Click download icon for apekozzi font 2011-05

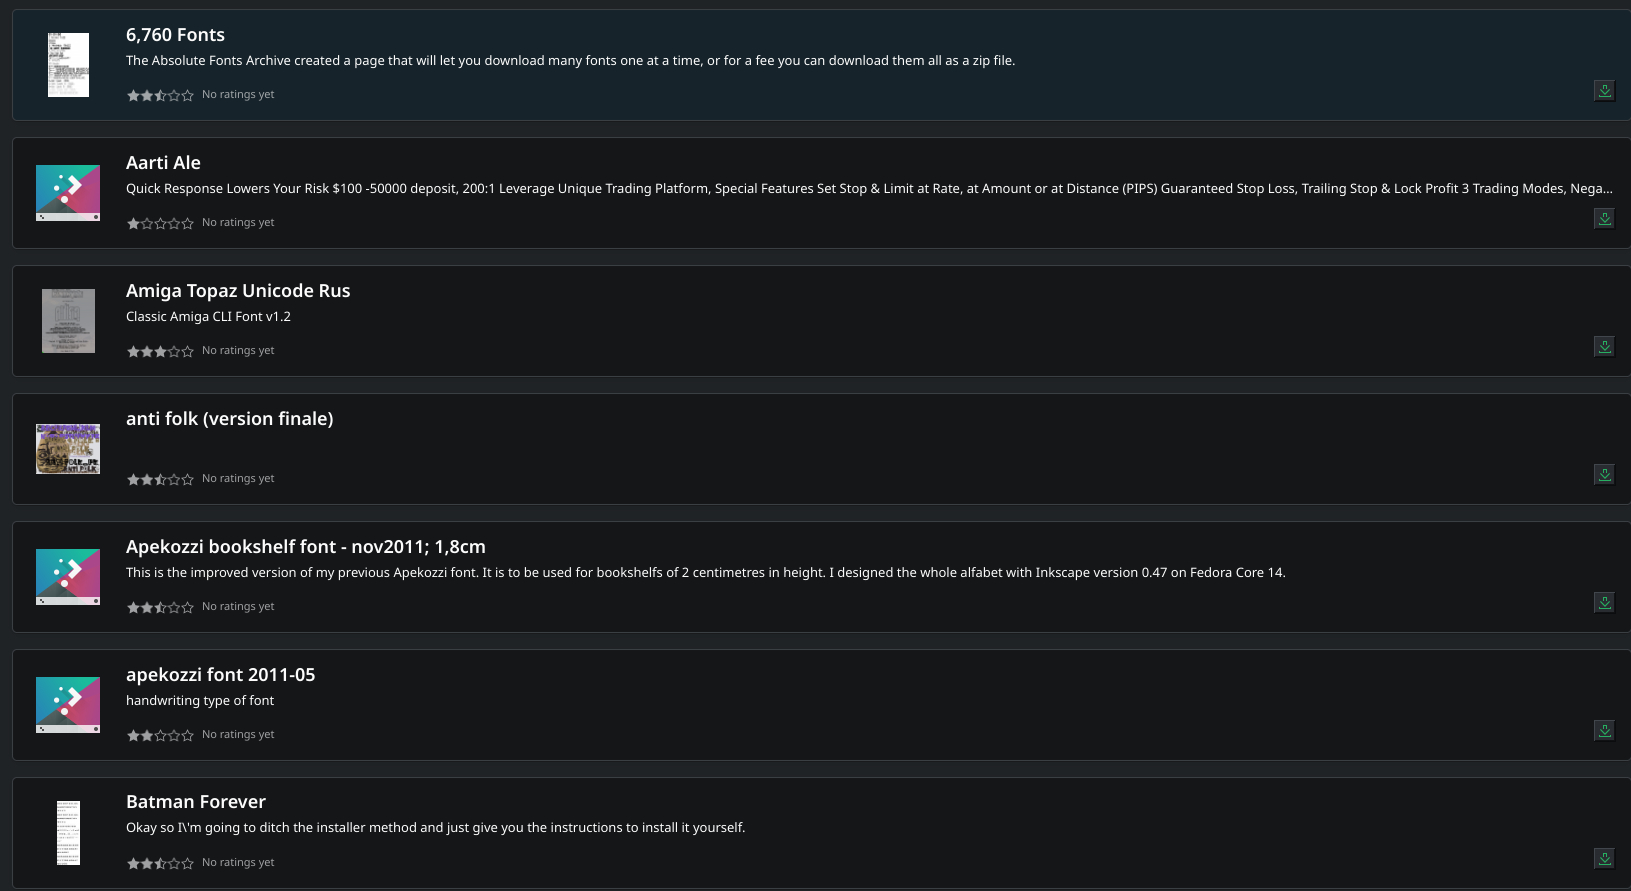pyautogui.click(x=1604, y=731)
